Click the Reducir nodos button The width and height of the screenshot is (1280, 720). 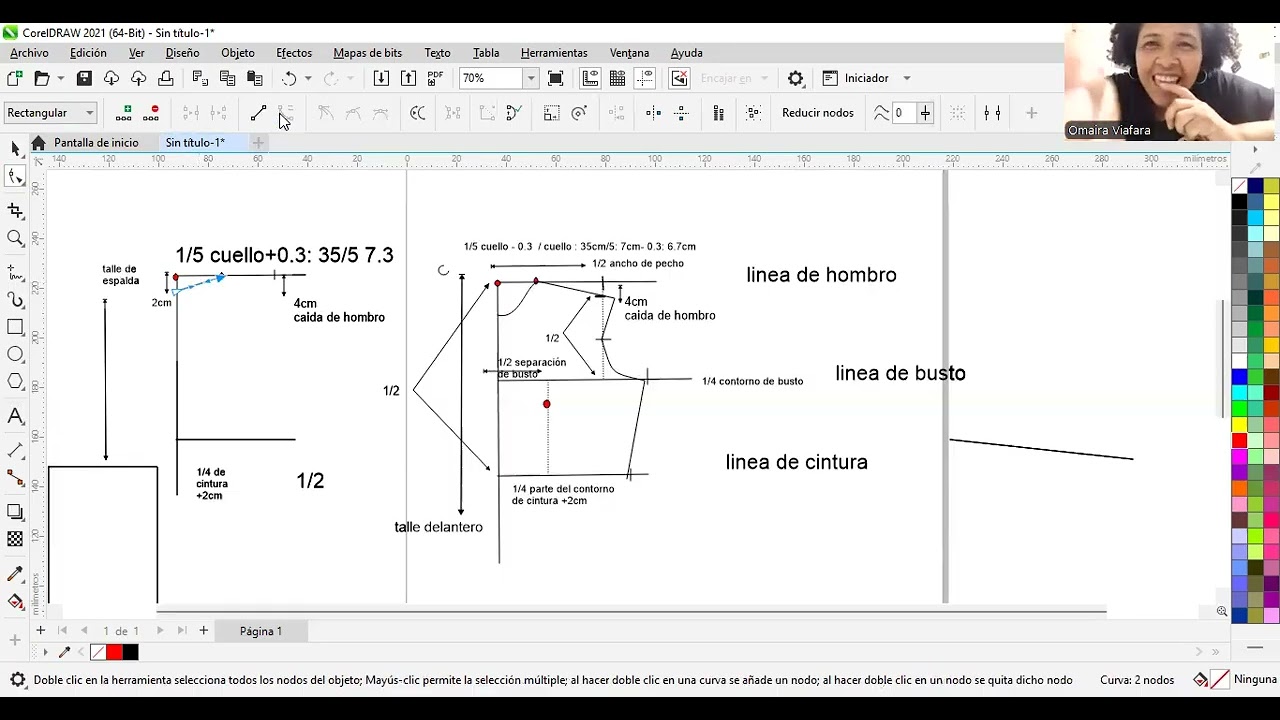818,113
